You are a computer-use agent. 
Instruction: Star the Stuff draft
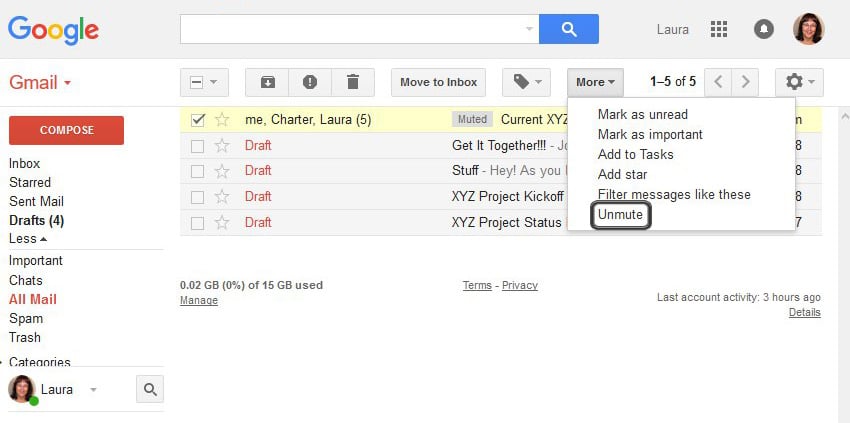click(222, 171)
